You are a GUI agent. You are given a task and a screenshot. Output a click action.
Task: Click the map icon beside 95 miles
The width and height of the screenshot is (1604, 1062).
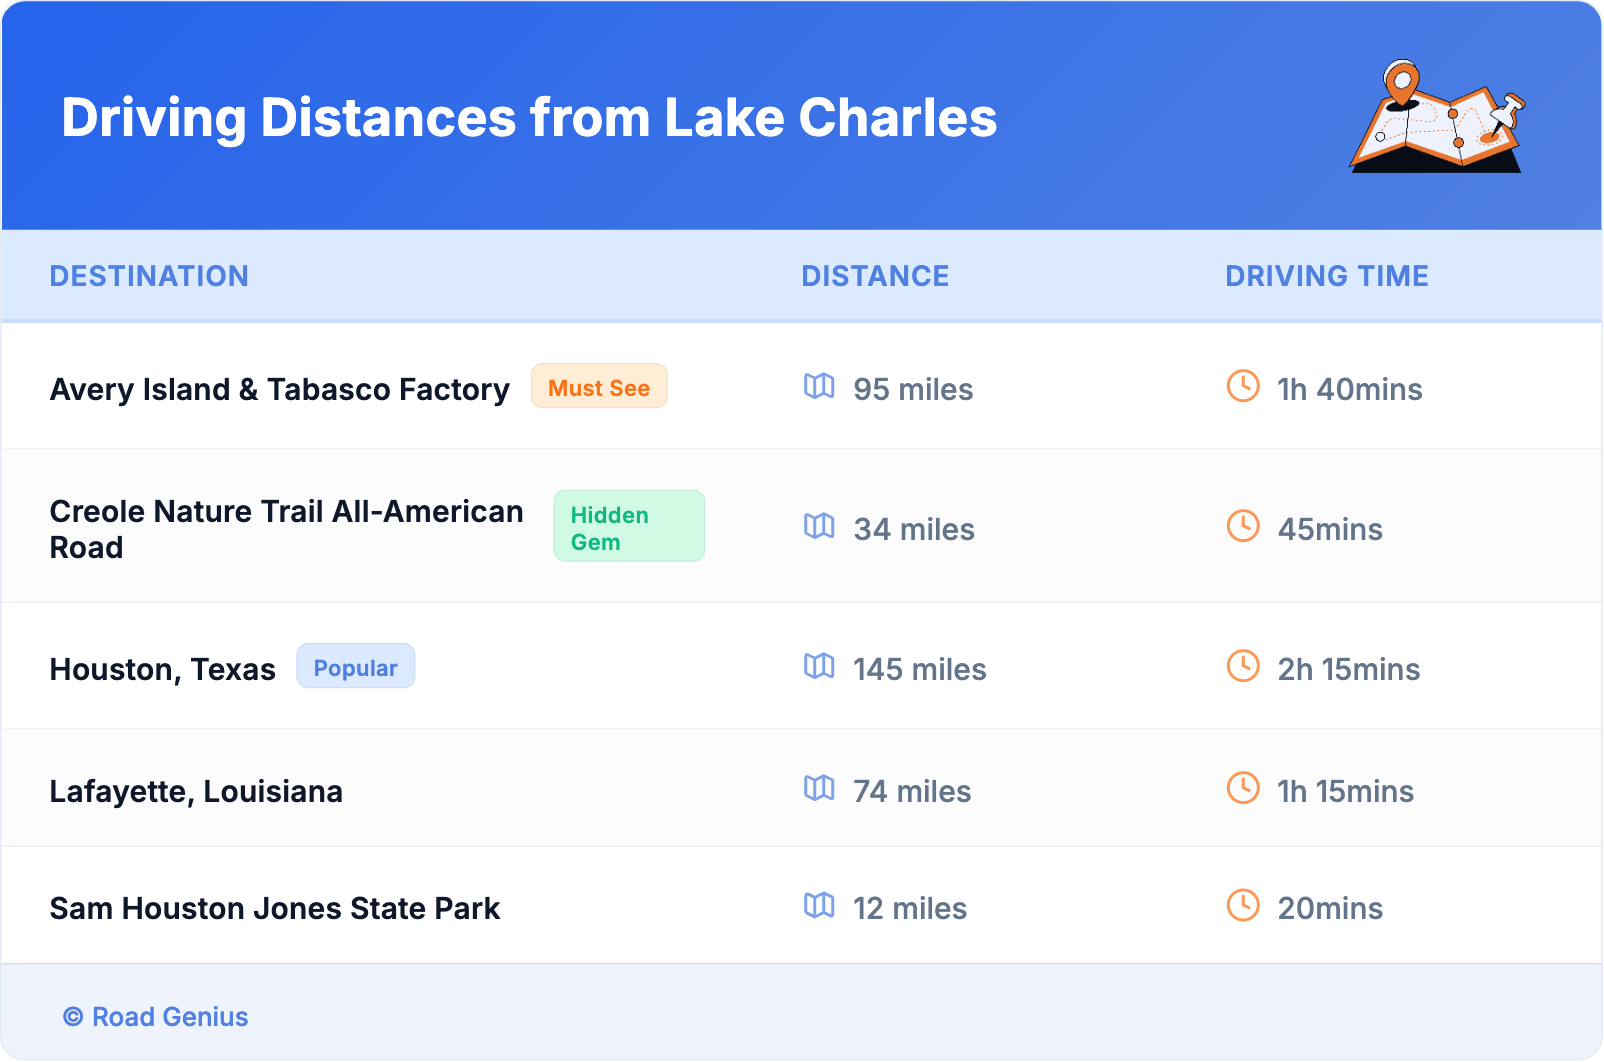pos(819,386)
